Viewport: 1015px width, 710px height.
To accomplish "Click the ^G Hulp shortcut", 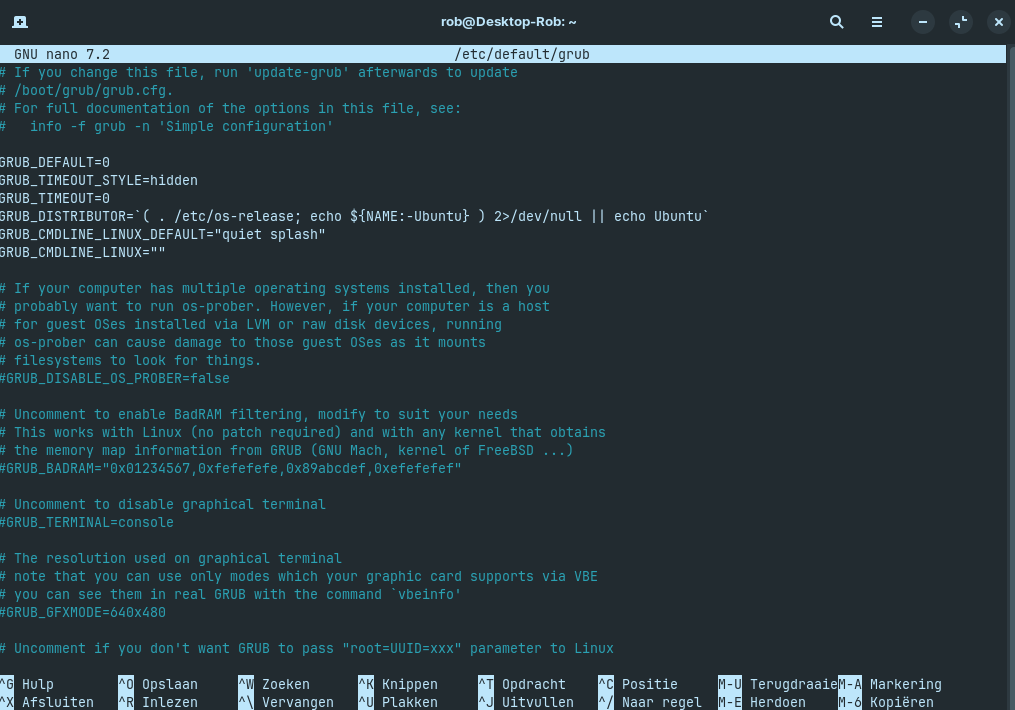I will pyautogui.click(x=28, y=684).
